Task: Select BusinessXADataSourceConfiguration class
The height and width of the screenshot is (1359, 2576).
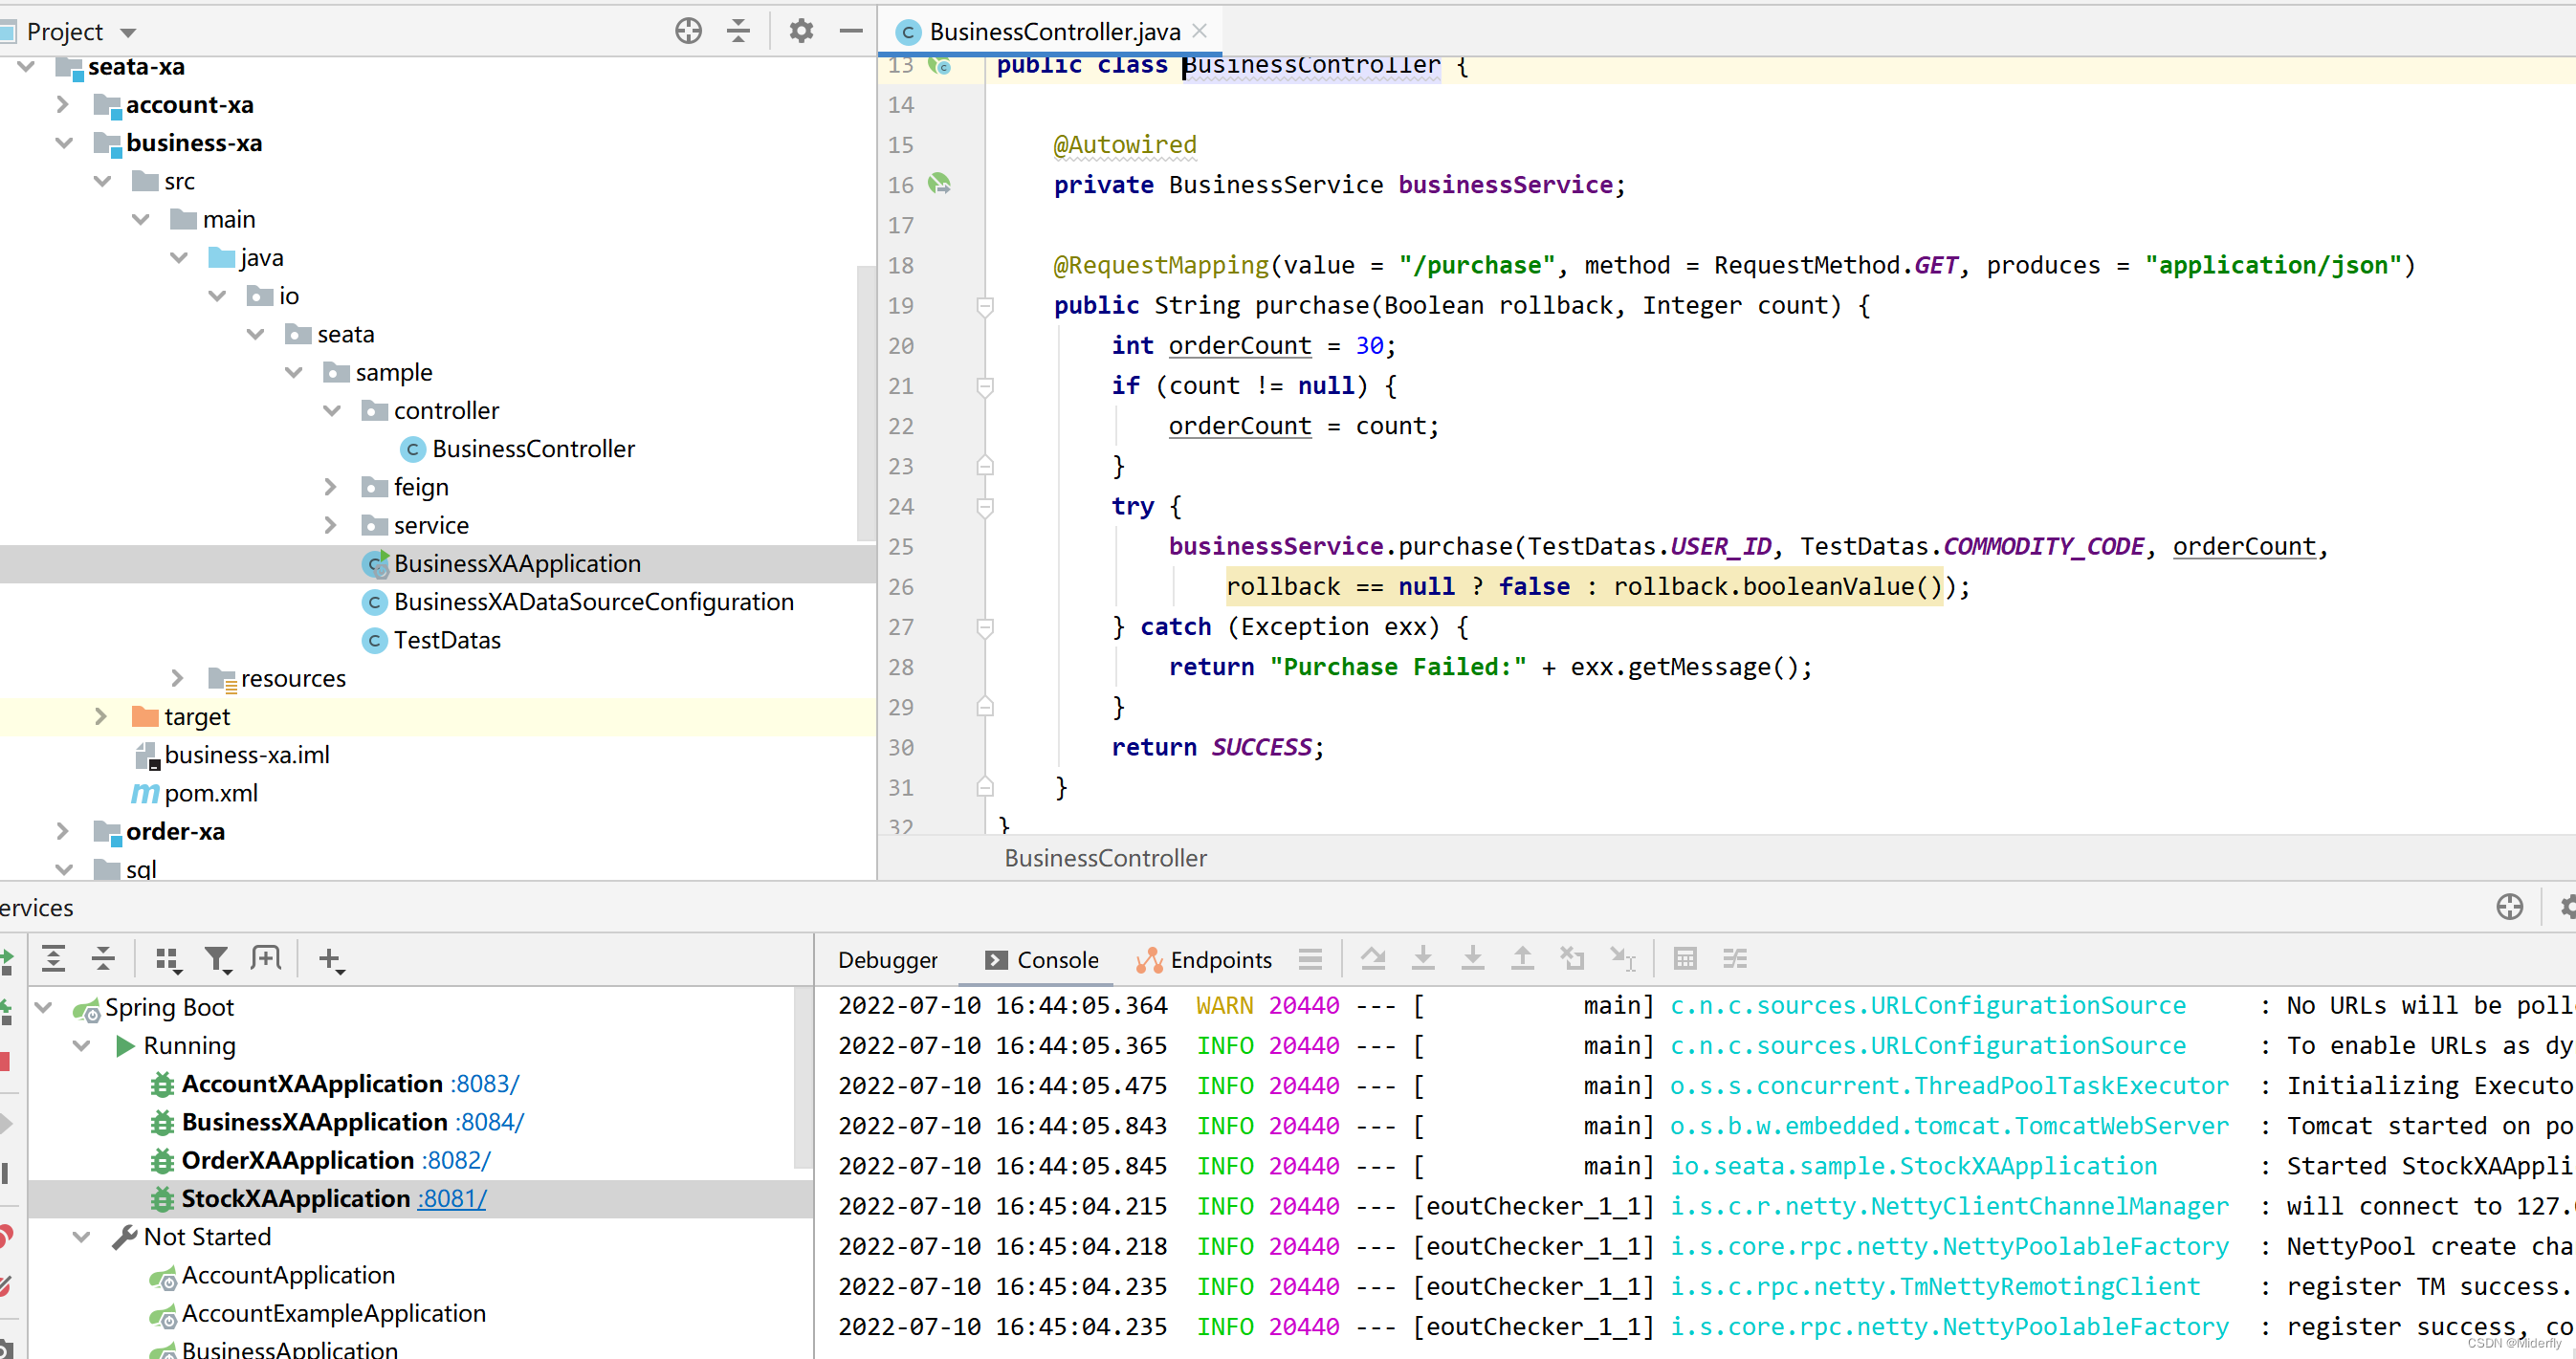Action: pyautogui.click(x=593, y=602)
